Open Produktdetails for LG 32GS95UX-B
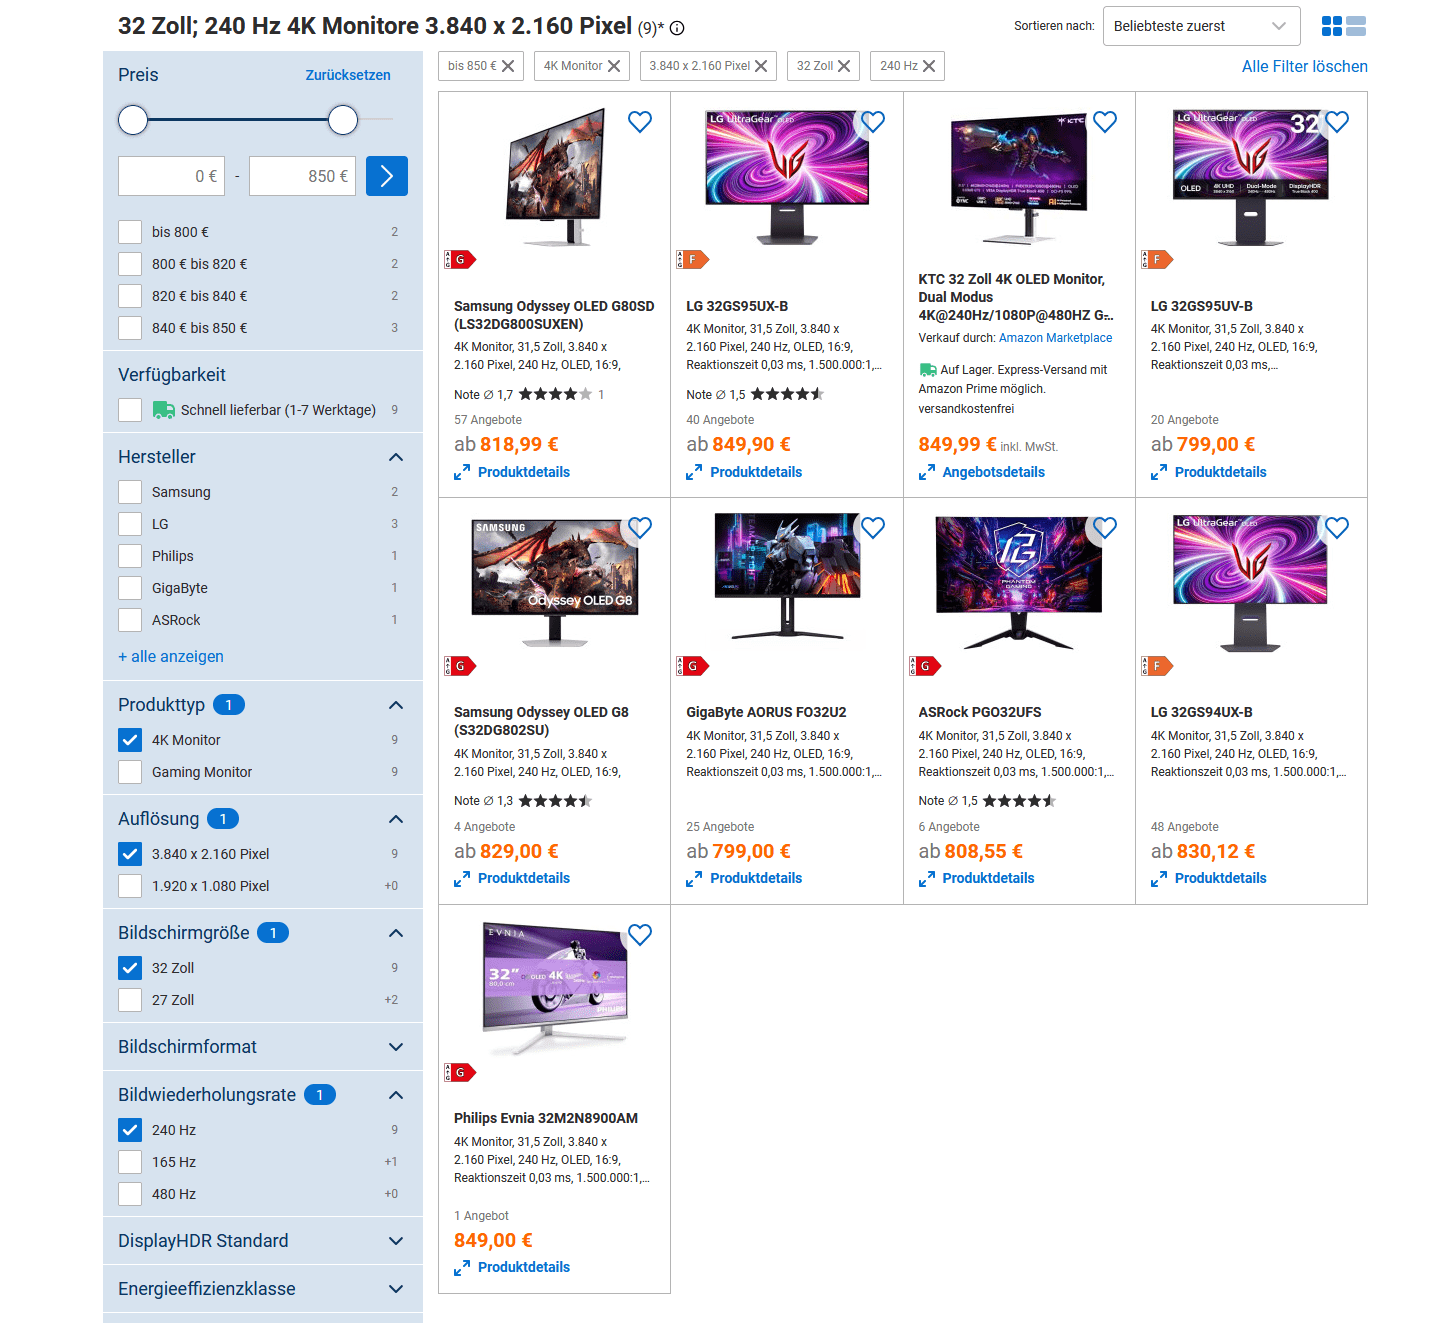The width and height of the screenshot is (1434, 1323). pyautogui.click(x=756, y=472)
